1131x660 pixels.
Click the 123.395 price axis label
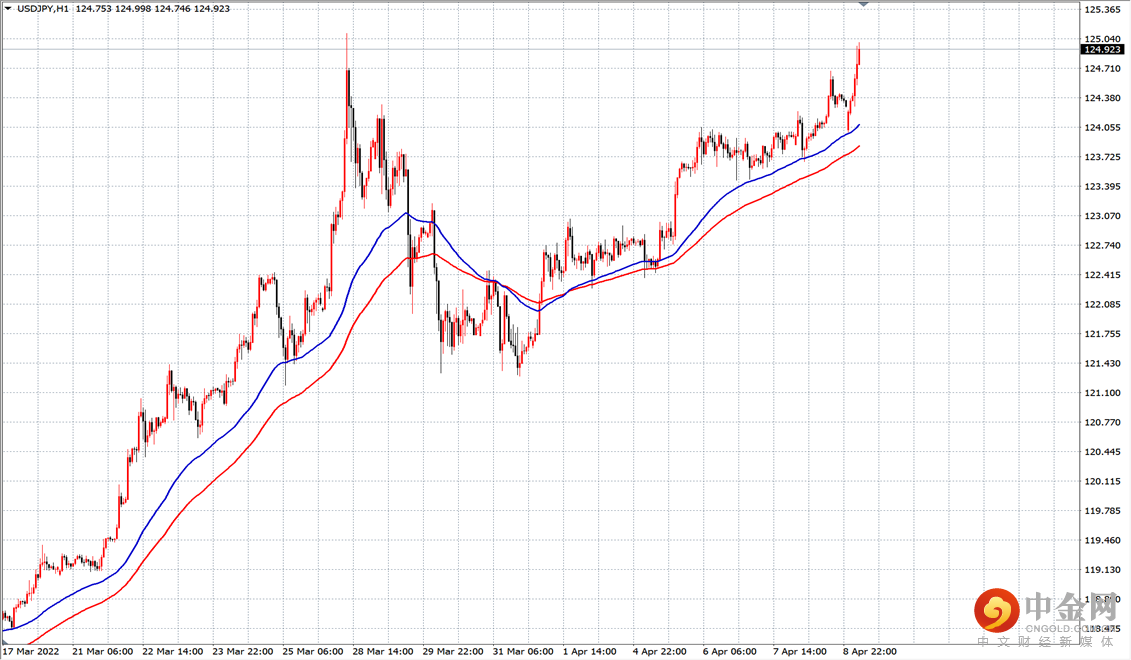1102,187
